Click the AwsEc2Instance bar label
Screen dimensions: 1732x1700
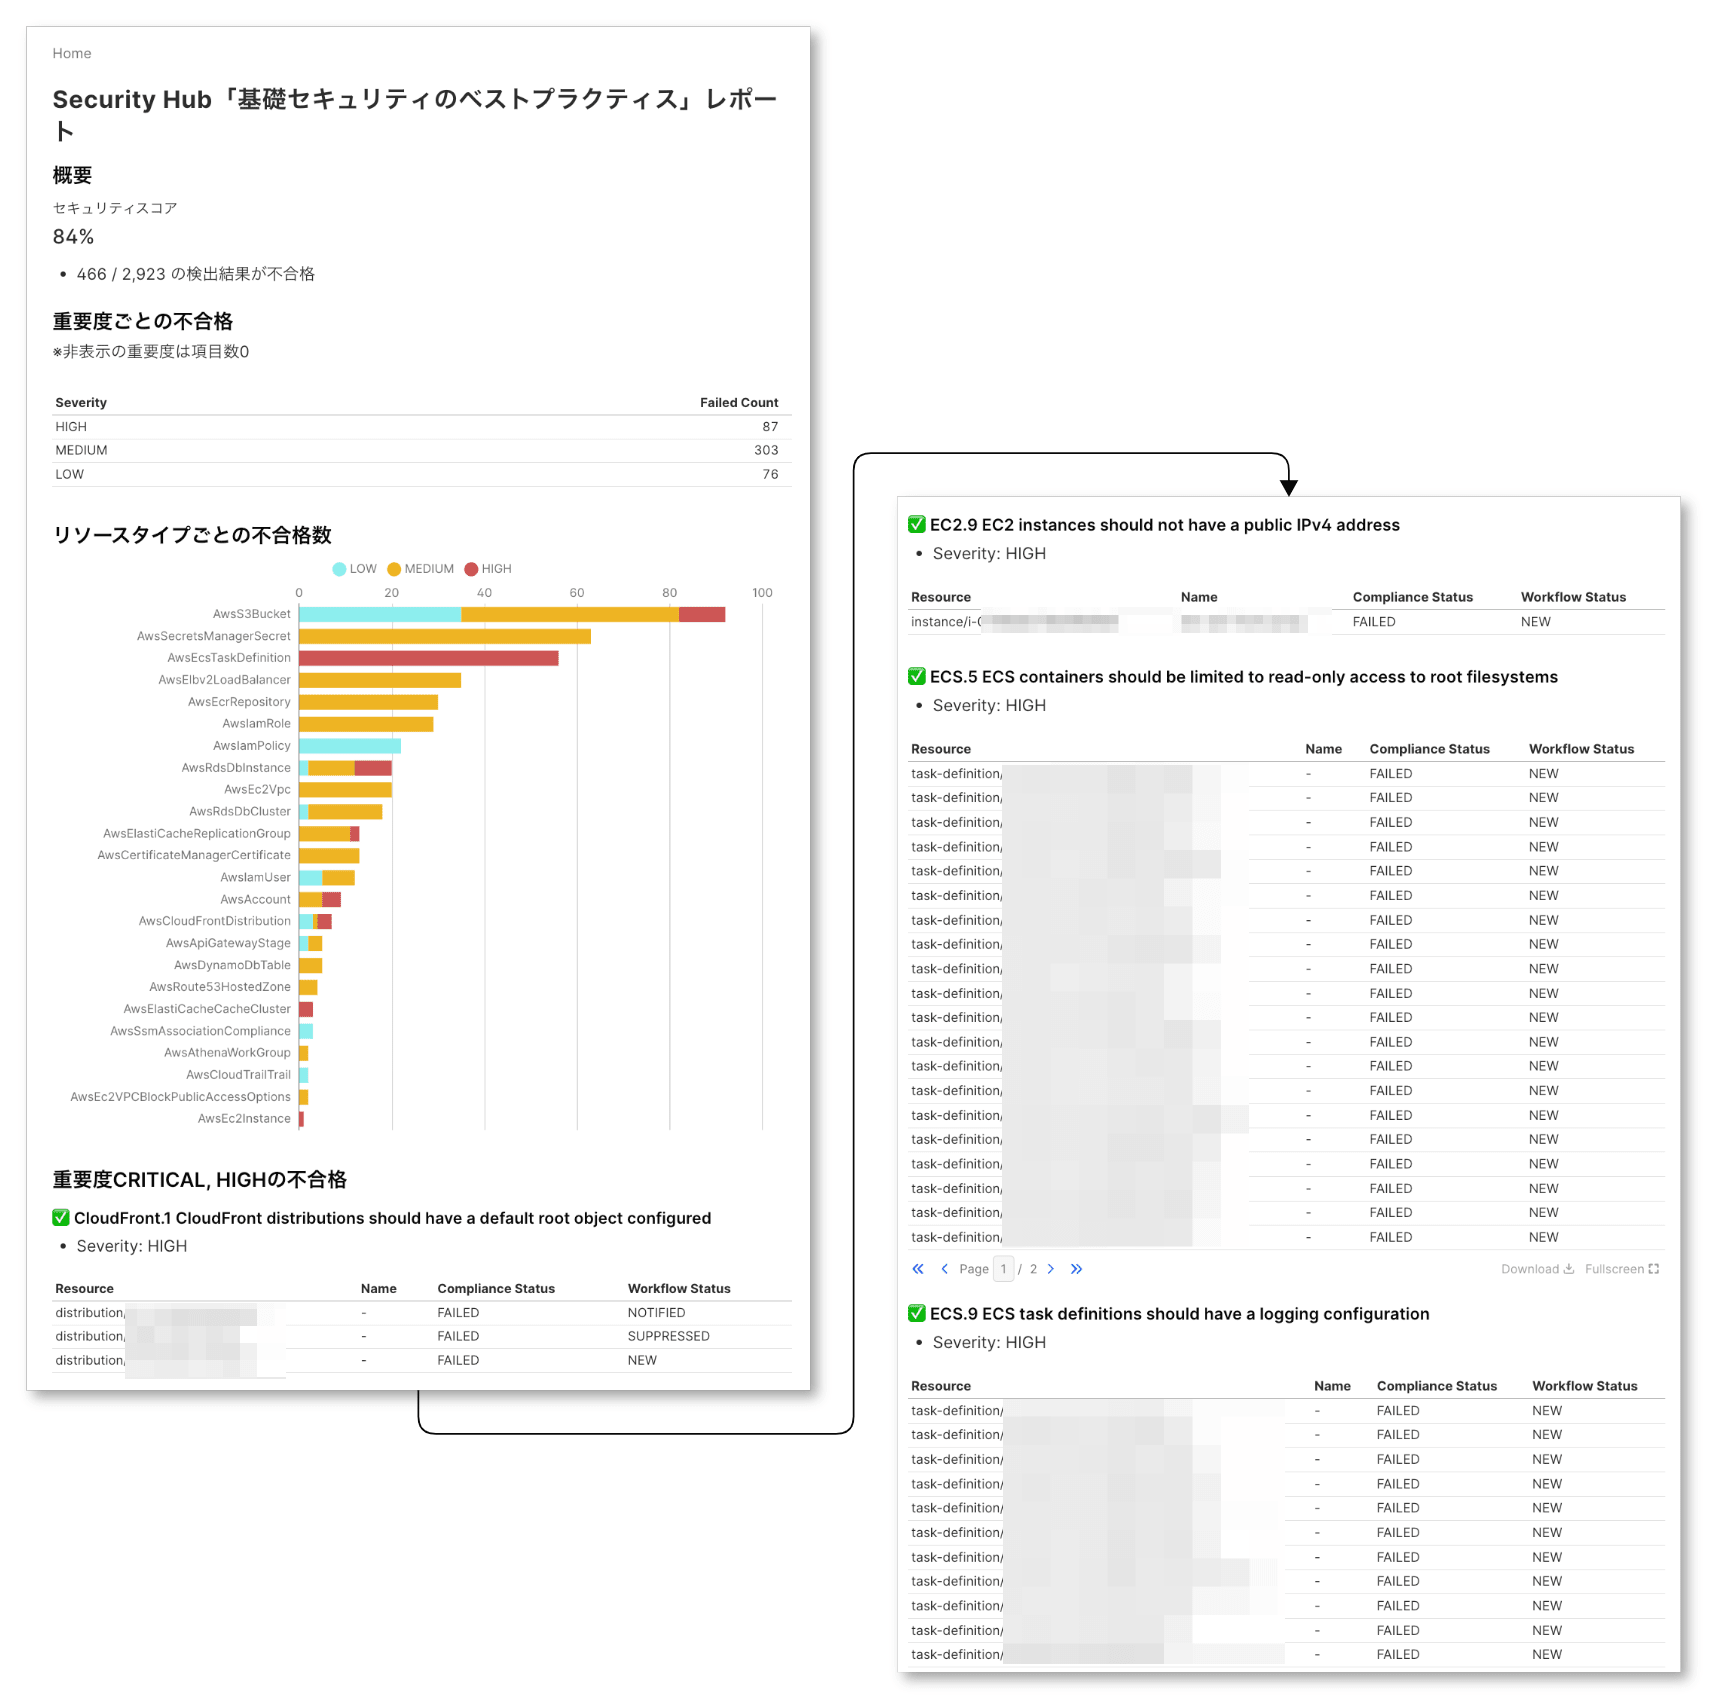[245, 1119]
